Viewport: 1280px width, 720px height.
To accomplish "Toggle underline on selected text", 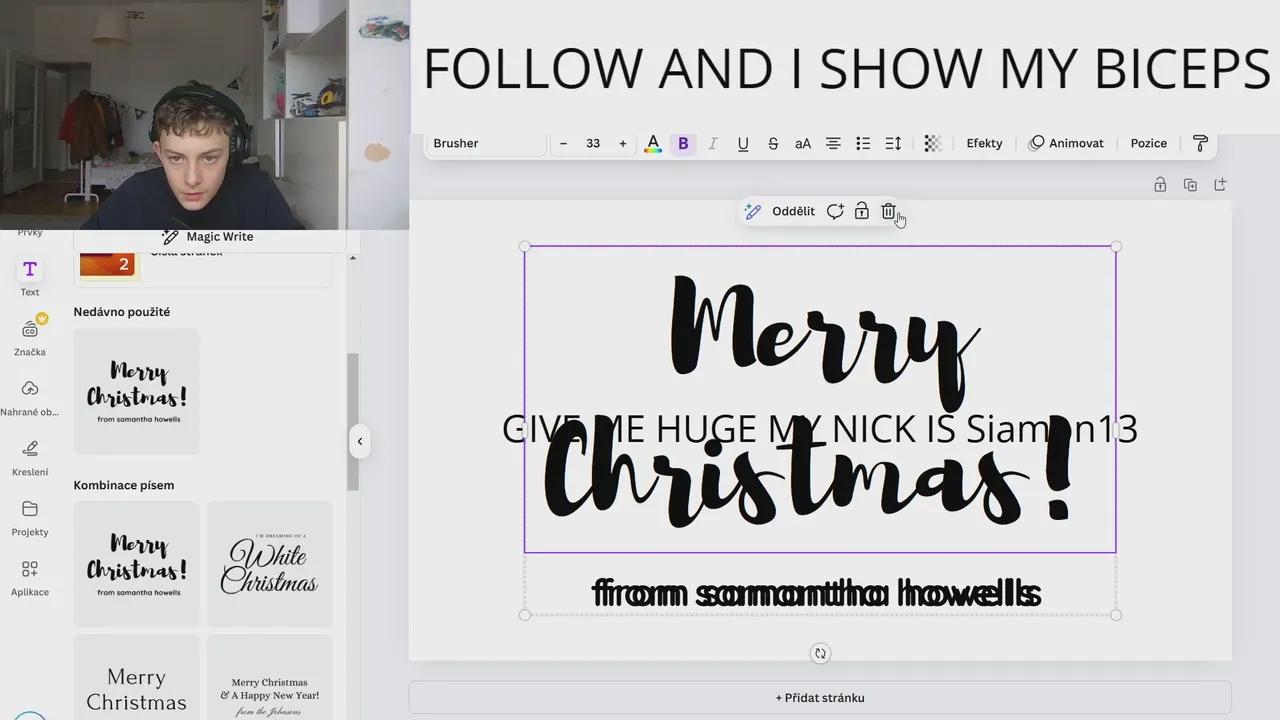I will [x=743, y=144].
